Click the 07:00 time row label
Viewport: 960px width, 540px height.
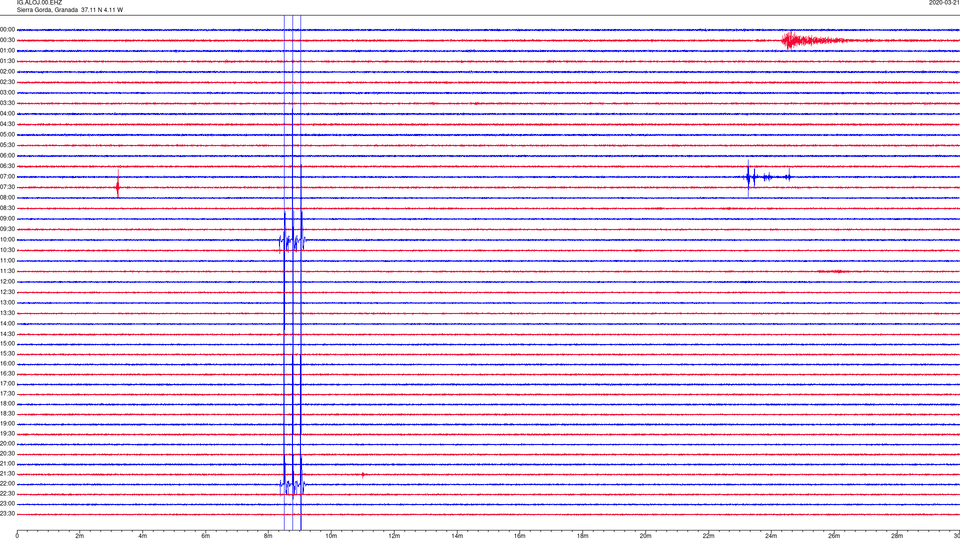pyautogui.click(x=7, y=176)
